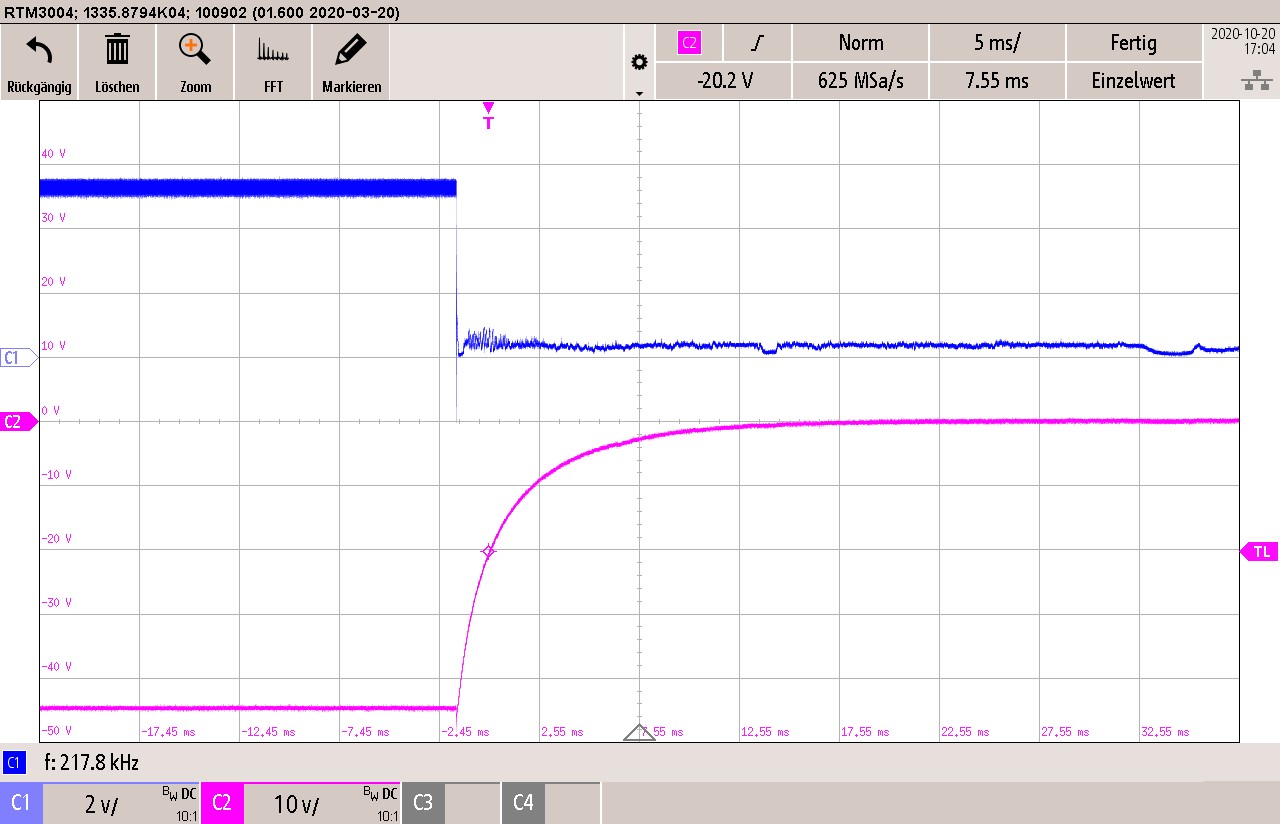The image size is (1280, 824).
Task: Open the network connection icon
Action: click(x=1256, y=81)
